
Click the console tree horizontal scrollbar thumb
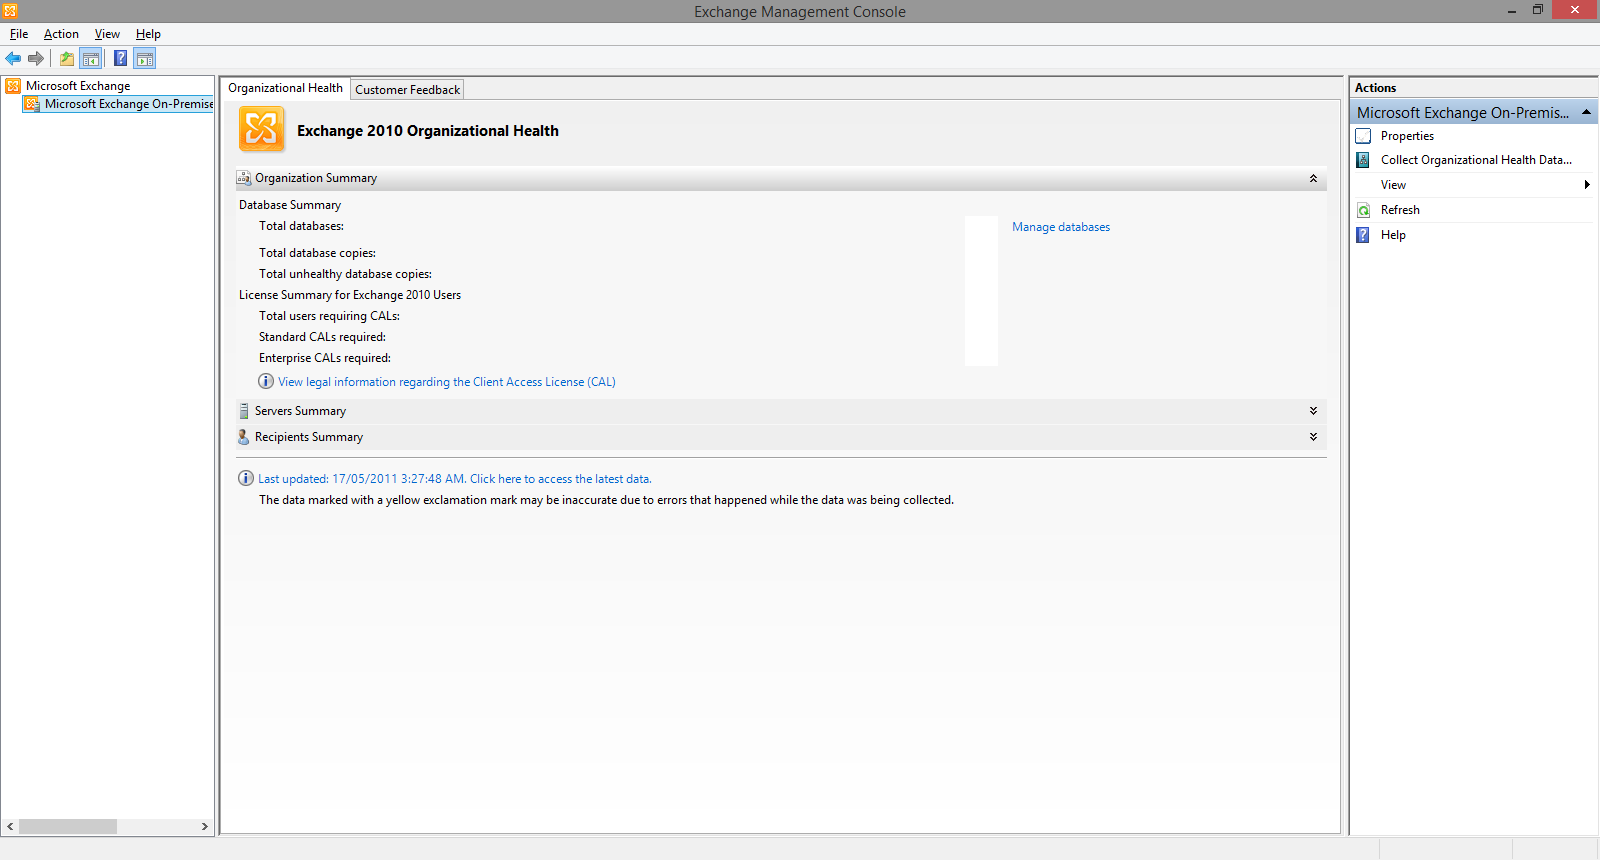coord(68,827)
